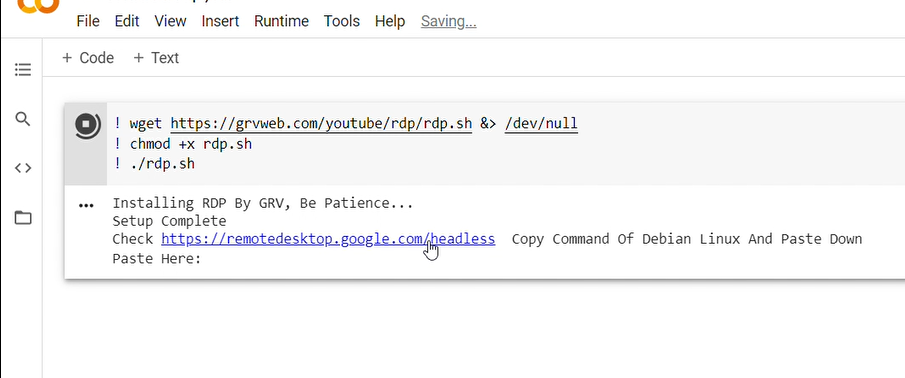Open cell output options three dots
This screenshot has height=378, width=905.
pyautogui.click(x=86, y=205)
